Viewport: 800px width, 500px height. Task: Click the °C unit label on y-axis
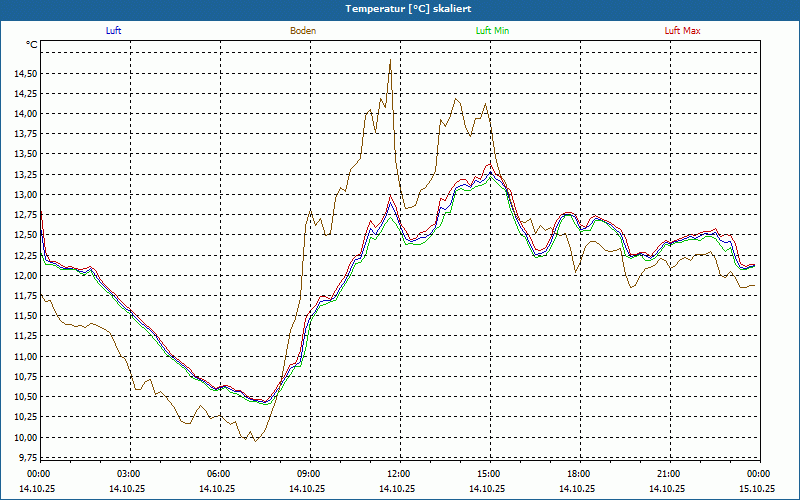click(31, 45)
